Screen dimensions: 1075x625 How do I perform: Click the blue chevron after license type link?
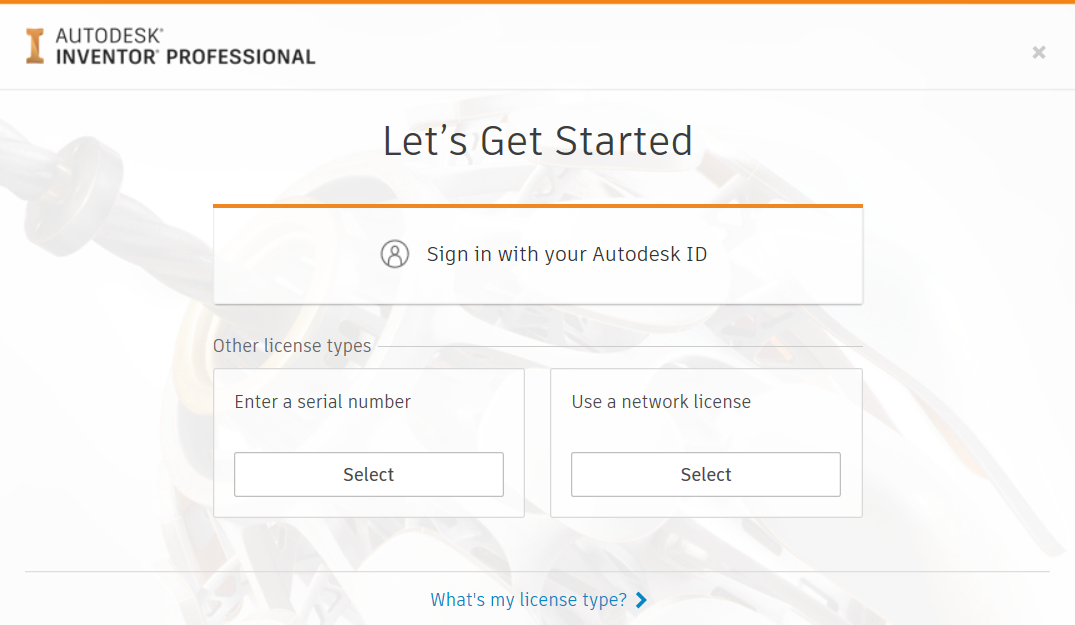641,600
